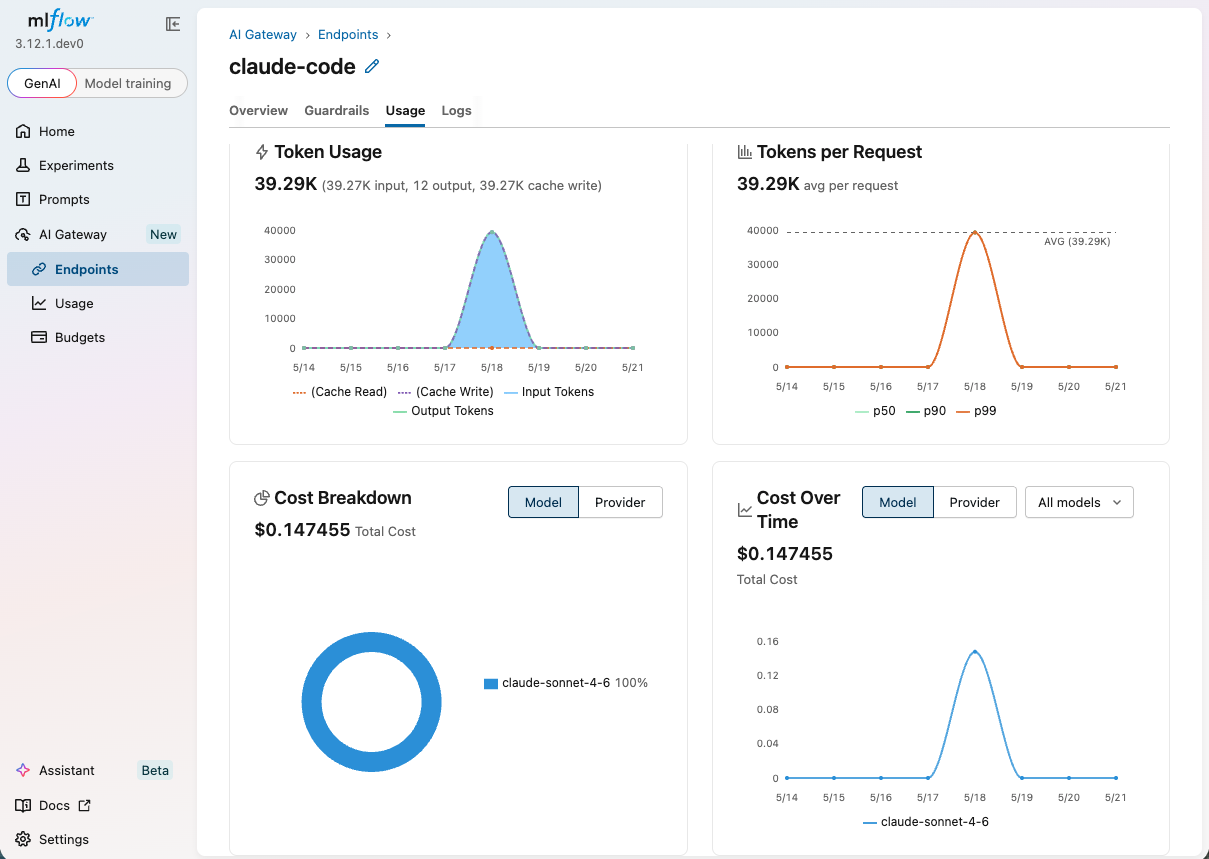Toggle the p50 legend series
The height and width of the screenshot is (859, 1209).
875,411
